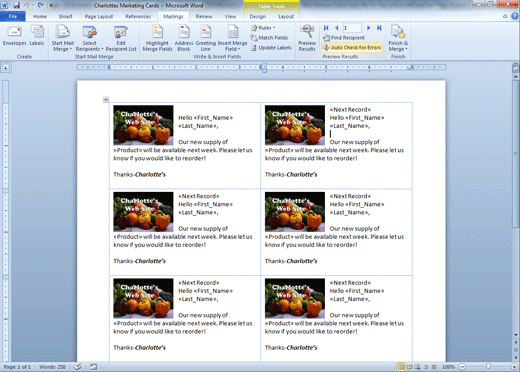Open the Envelopes tool
The width and height of the screenshot is (520, 372).
(x=14, y=36)
